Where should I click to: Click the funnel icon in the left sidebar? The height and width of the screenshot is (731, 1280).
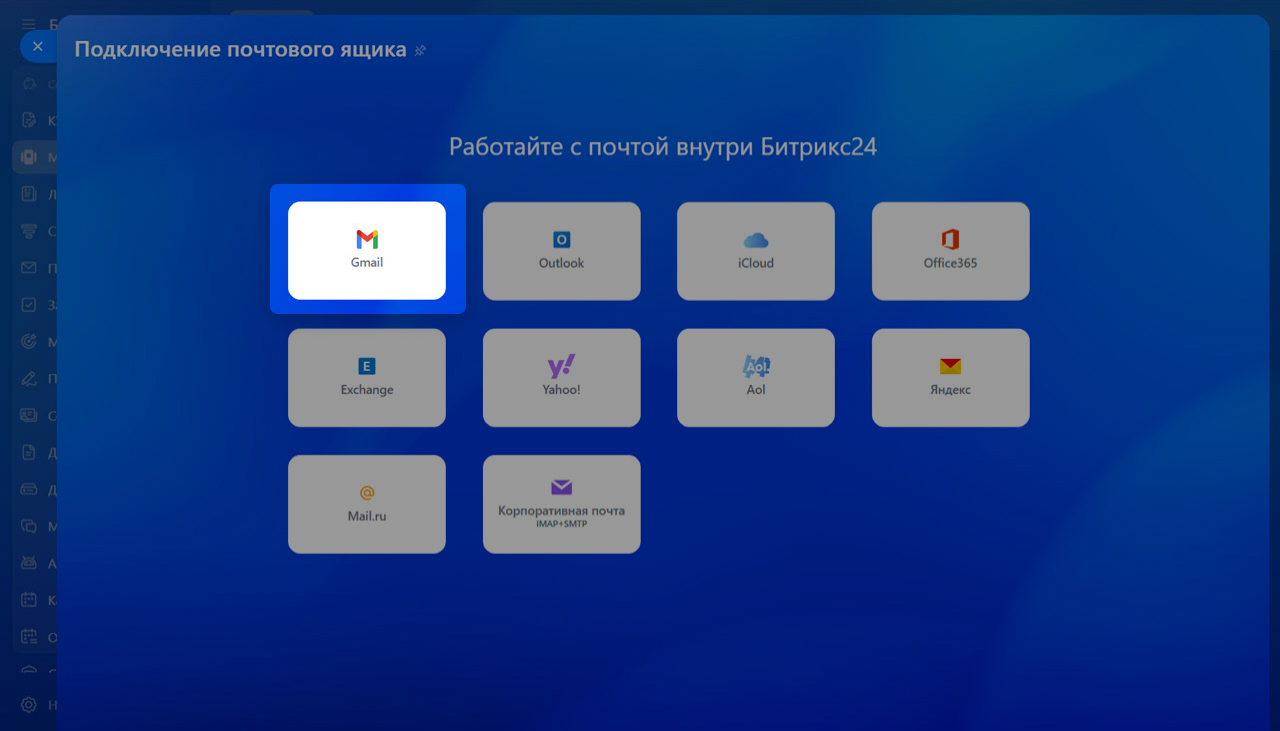[29, 231]
